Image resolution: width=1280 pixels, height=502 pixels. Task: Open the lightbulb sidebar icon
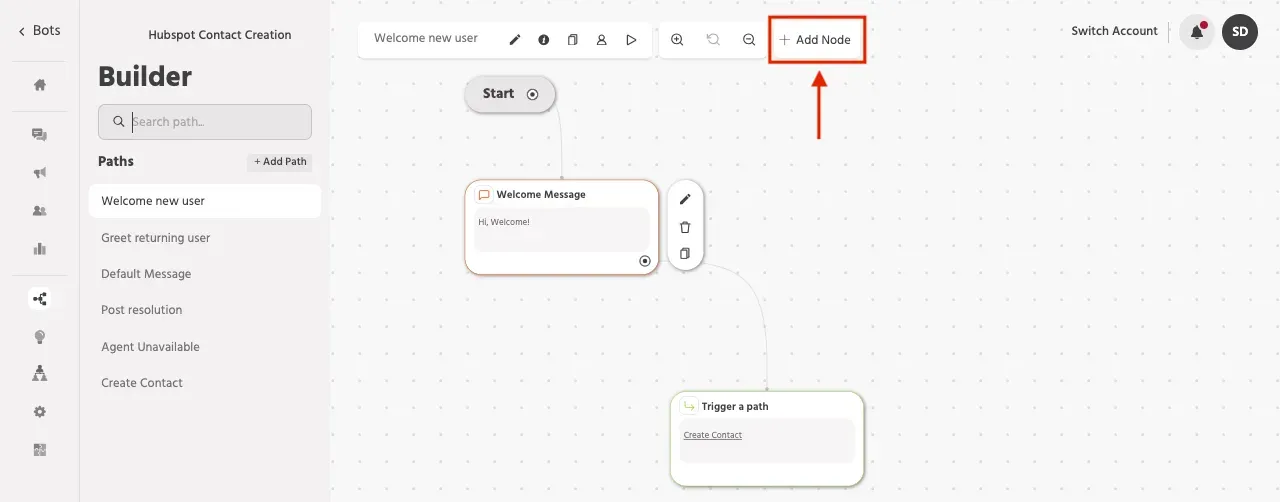(40, 337)
